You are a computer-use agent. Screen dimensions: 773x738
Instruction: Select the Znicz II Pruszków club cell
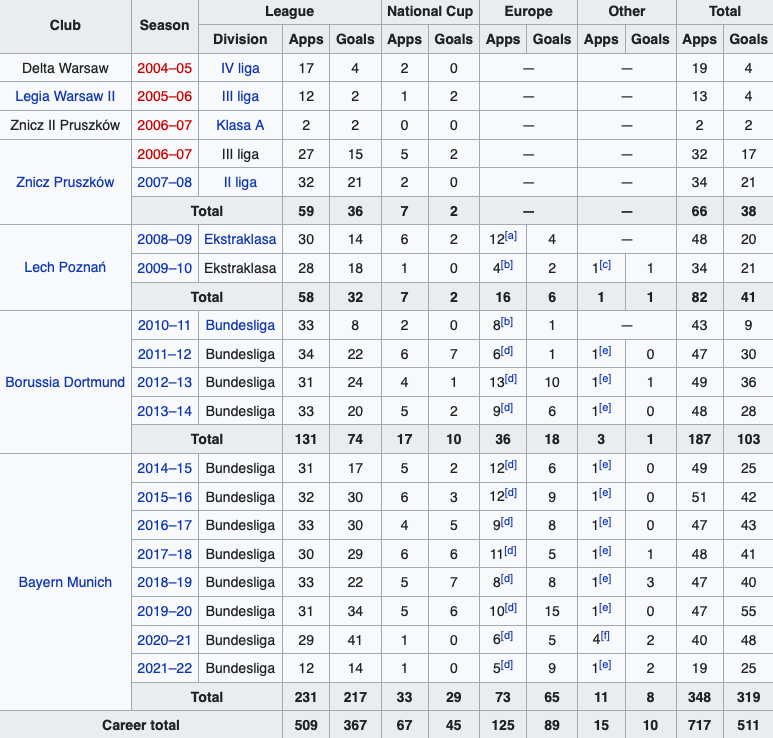tap(65, 125)
